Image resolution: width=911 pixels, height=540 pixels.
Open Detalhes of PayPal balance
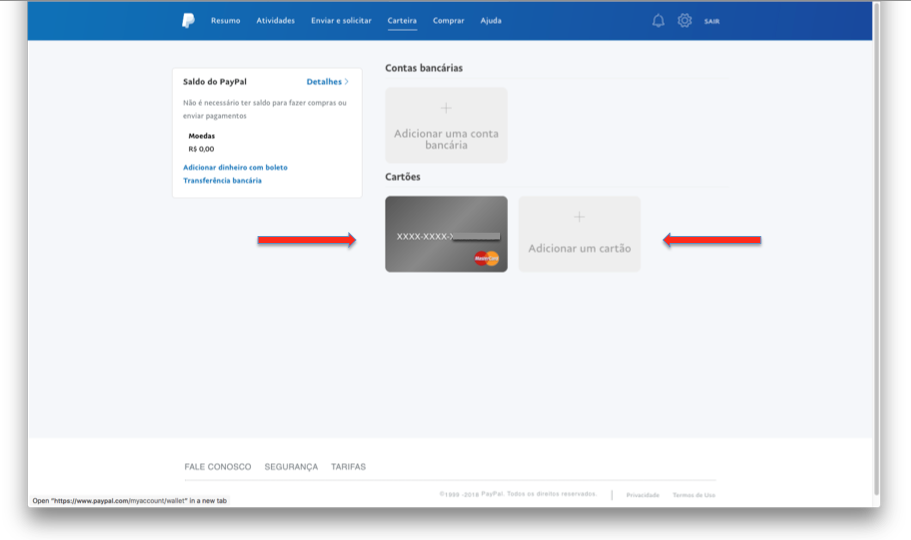click(324, 82)
